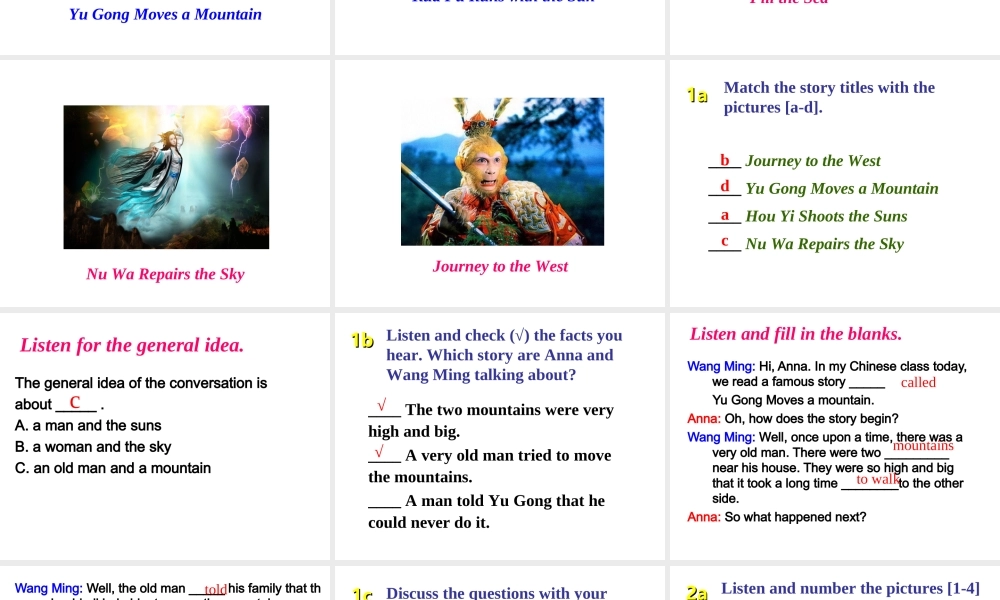The image size is (1000, 600).
Task: Select option 'C. an old man and a mountain'
Action: 113,468
